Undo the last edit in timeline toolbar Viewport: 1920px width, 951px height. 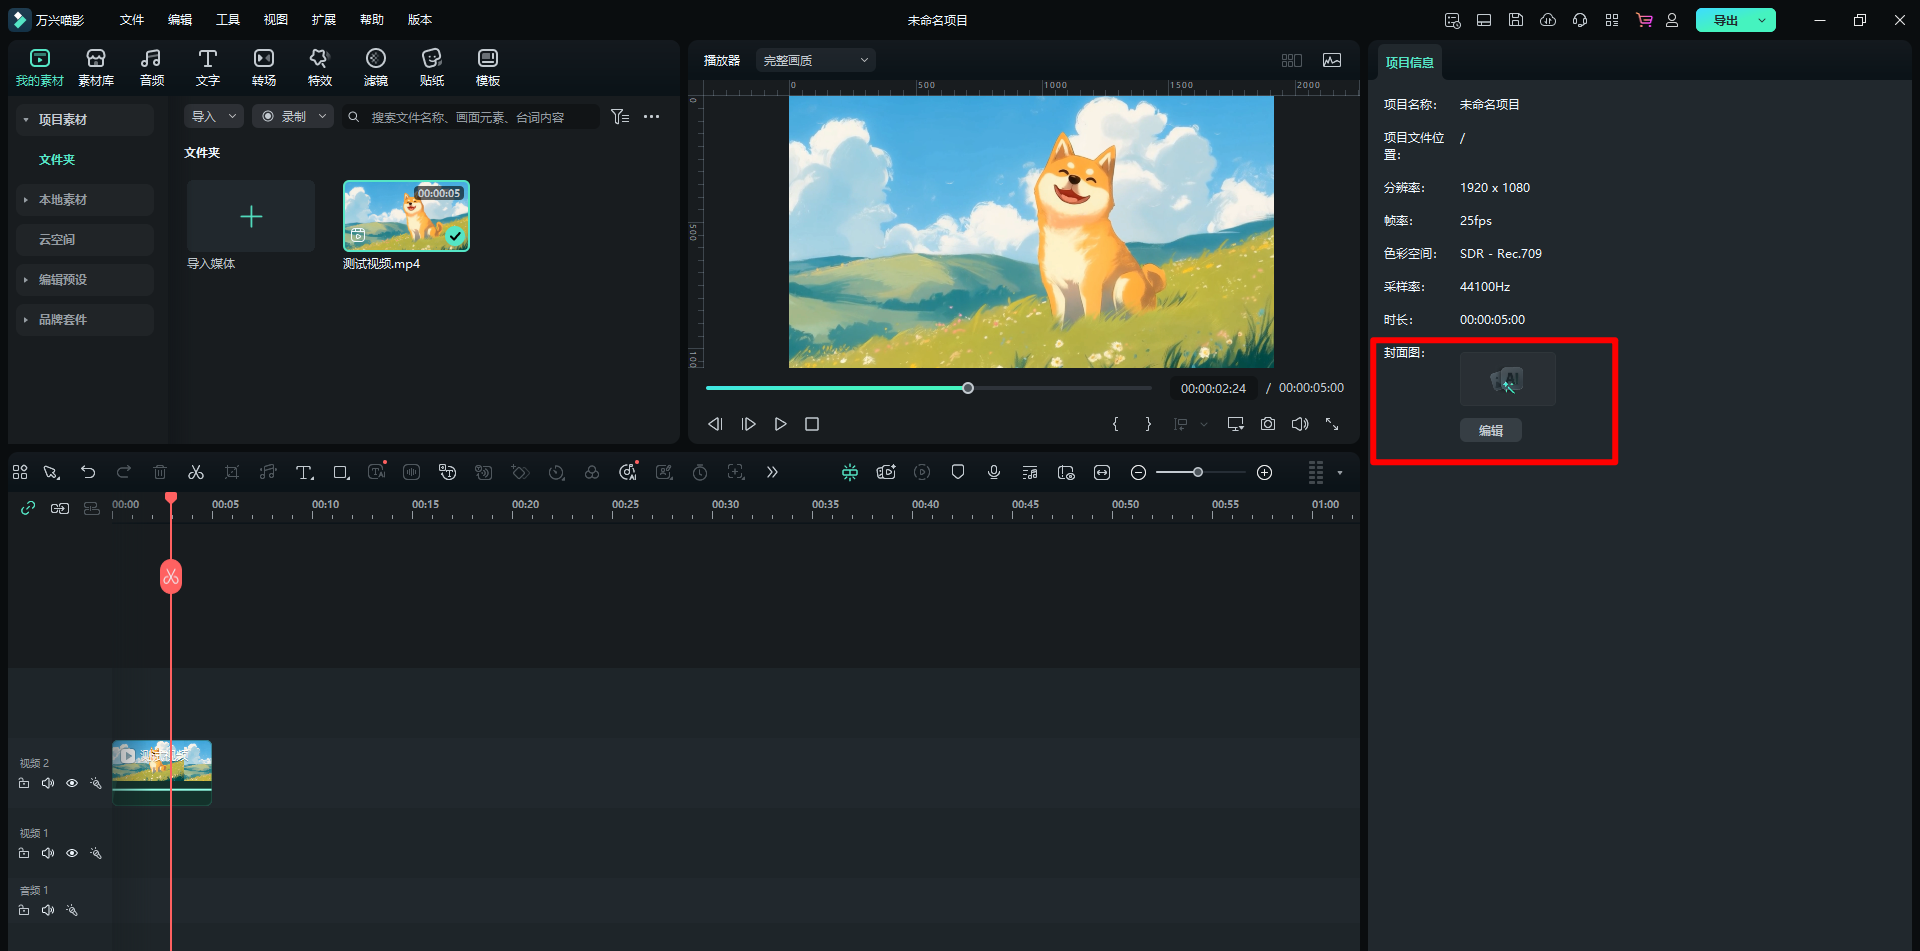[x=88, y=472]
